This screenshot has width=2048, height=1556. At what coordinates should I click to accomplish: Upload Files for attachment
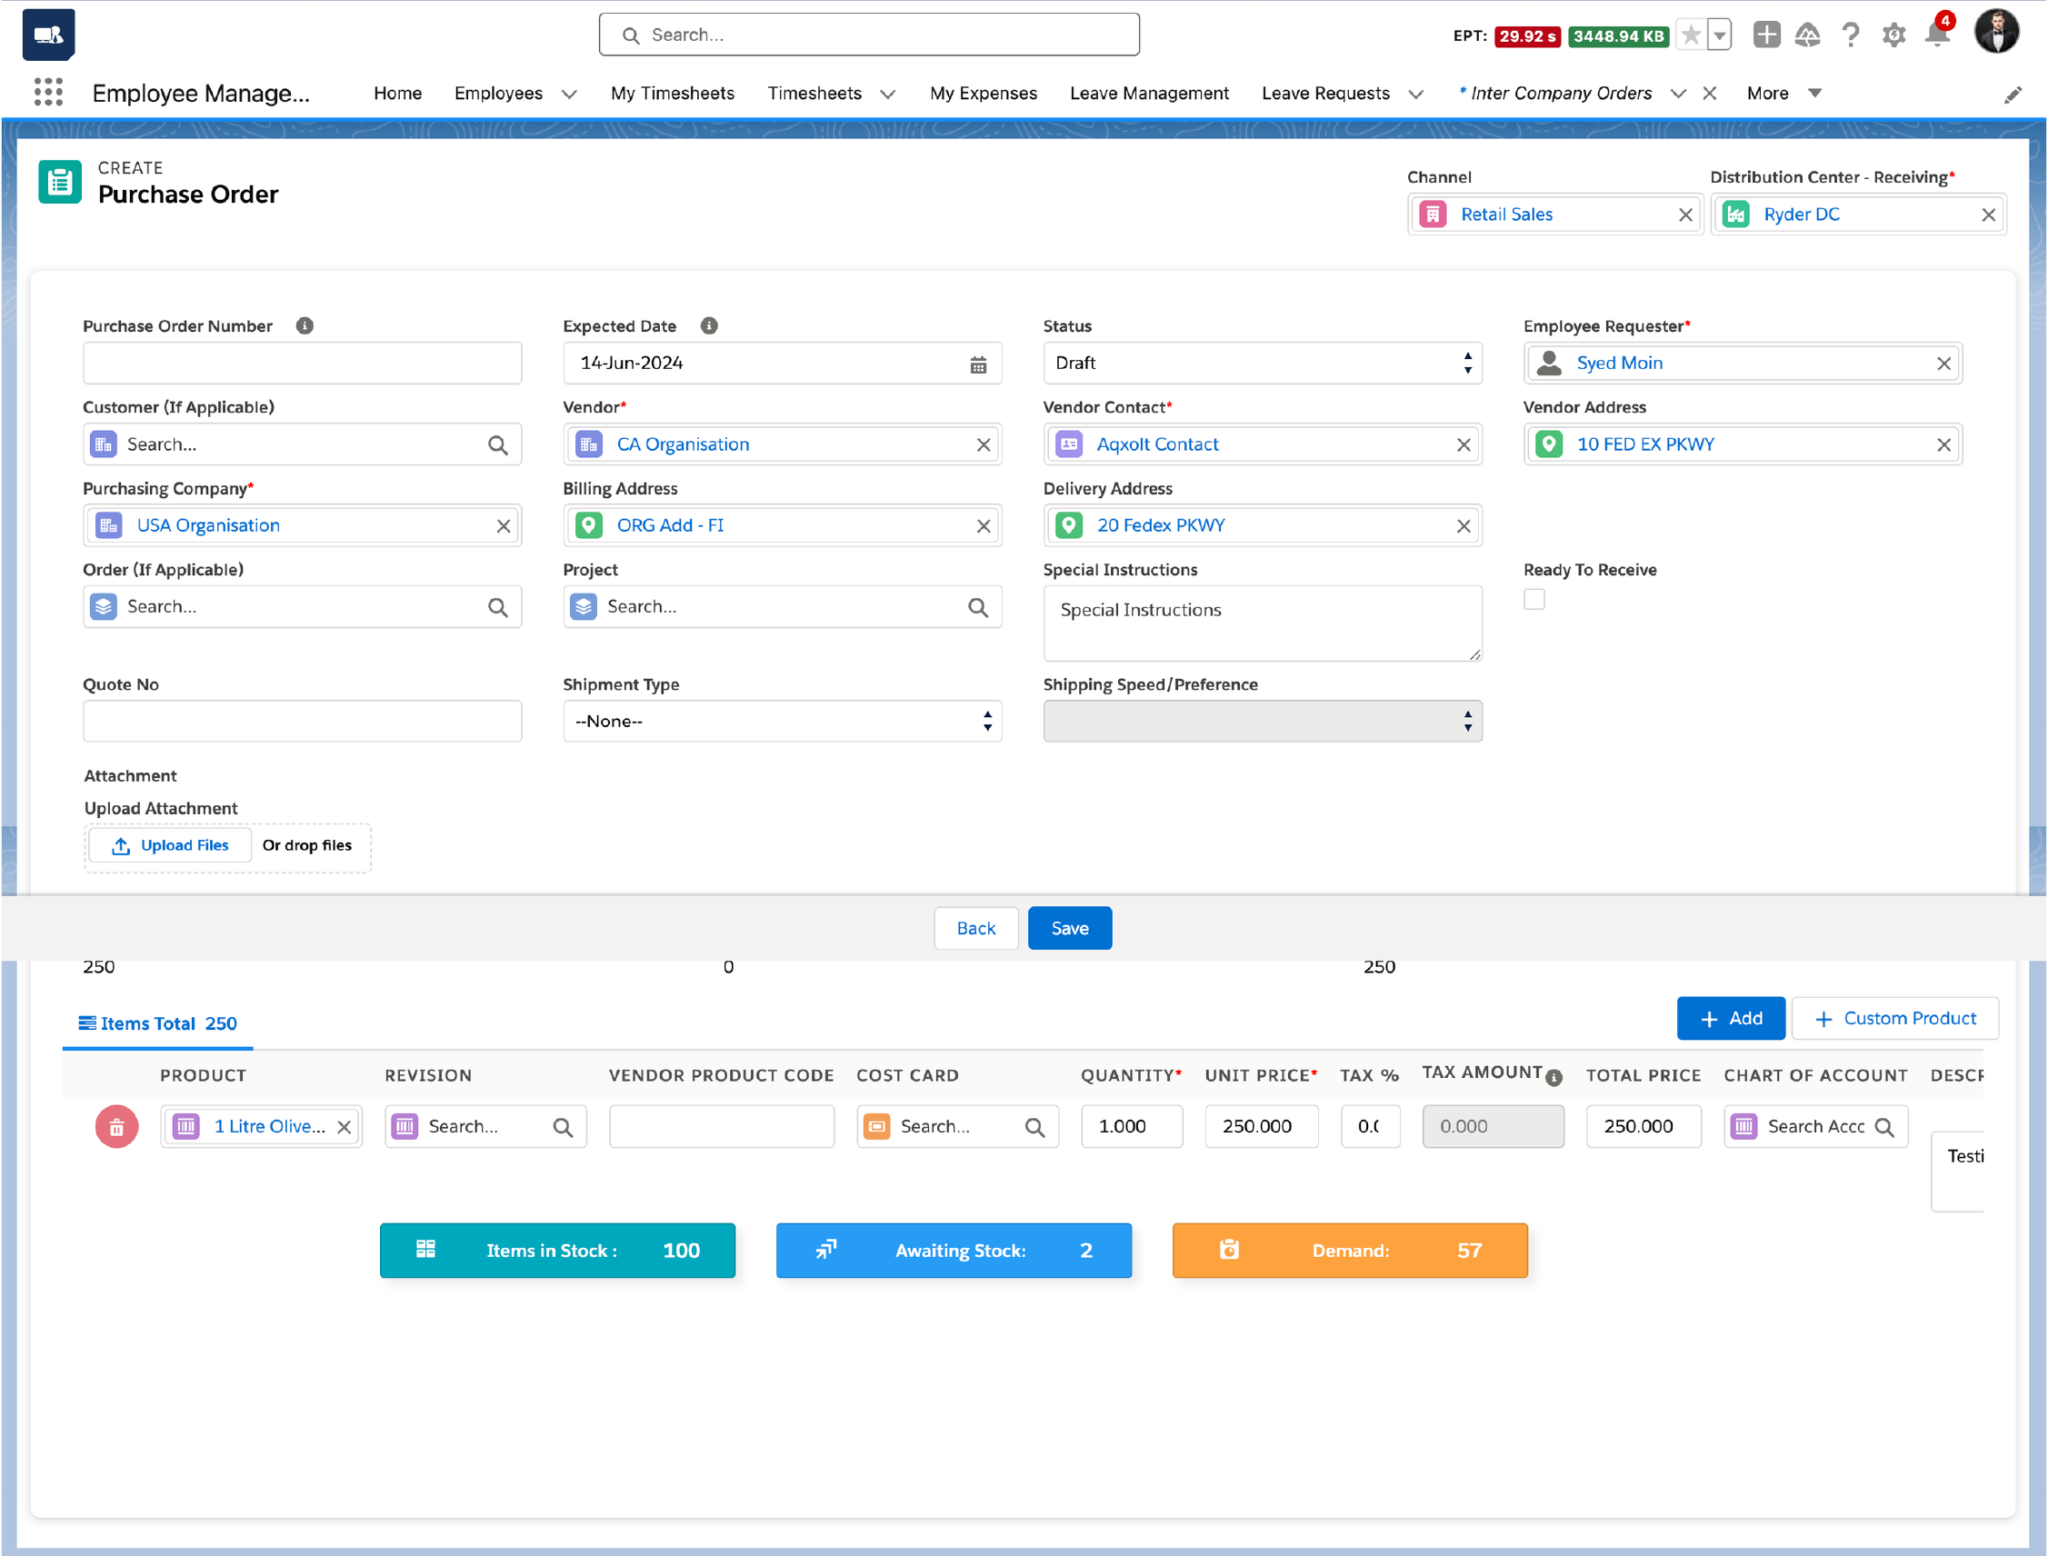tap(170, 846)
